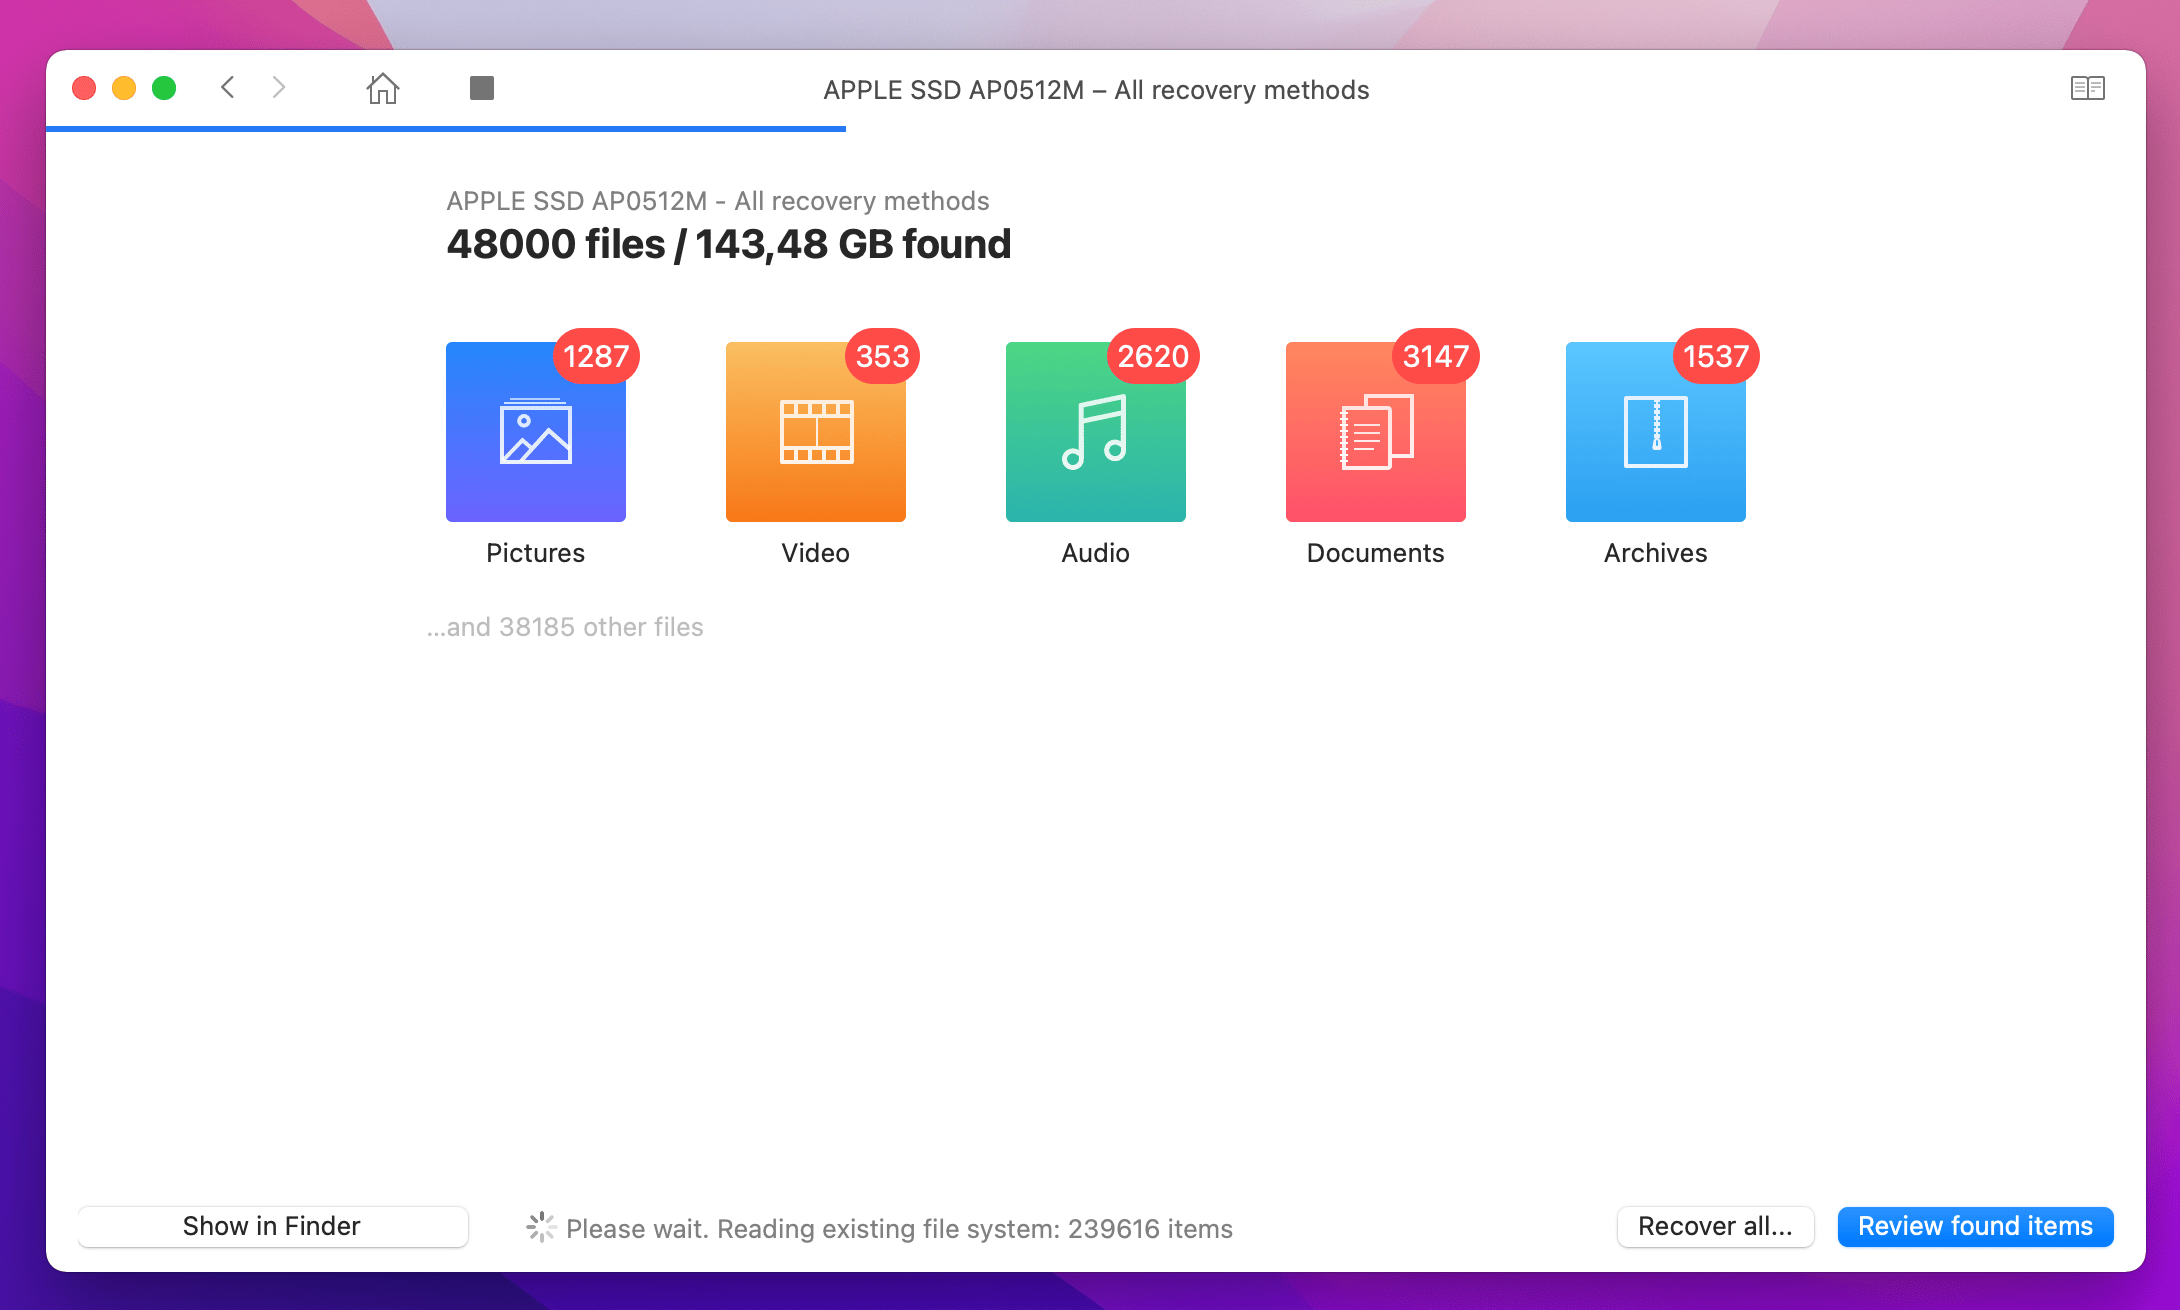Click the Documents label text
2180x1310 pixels.
(1376, 553)
